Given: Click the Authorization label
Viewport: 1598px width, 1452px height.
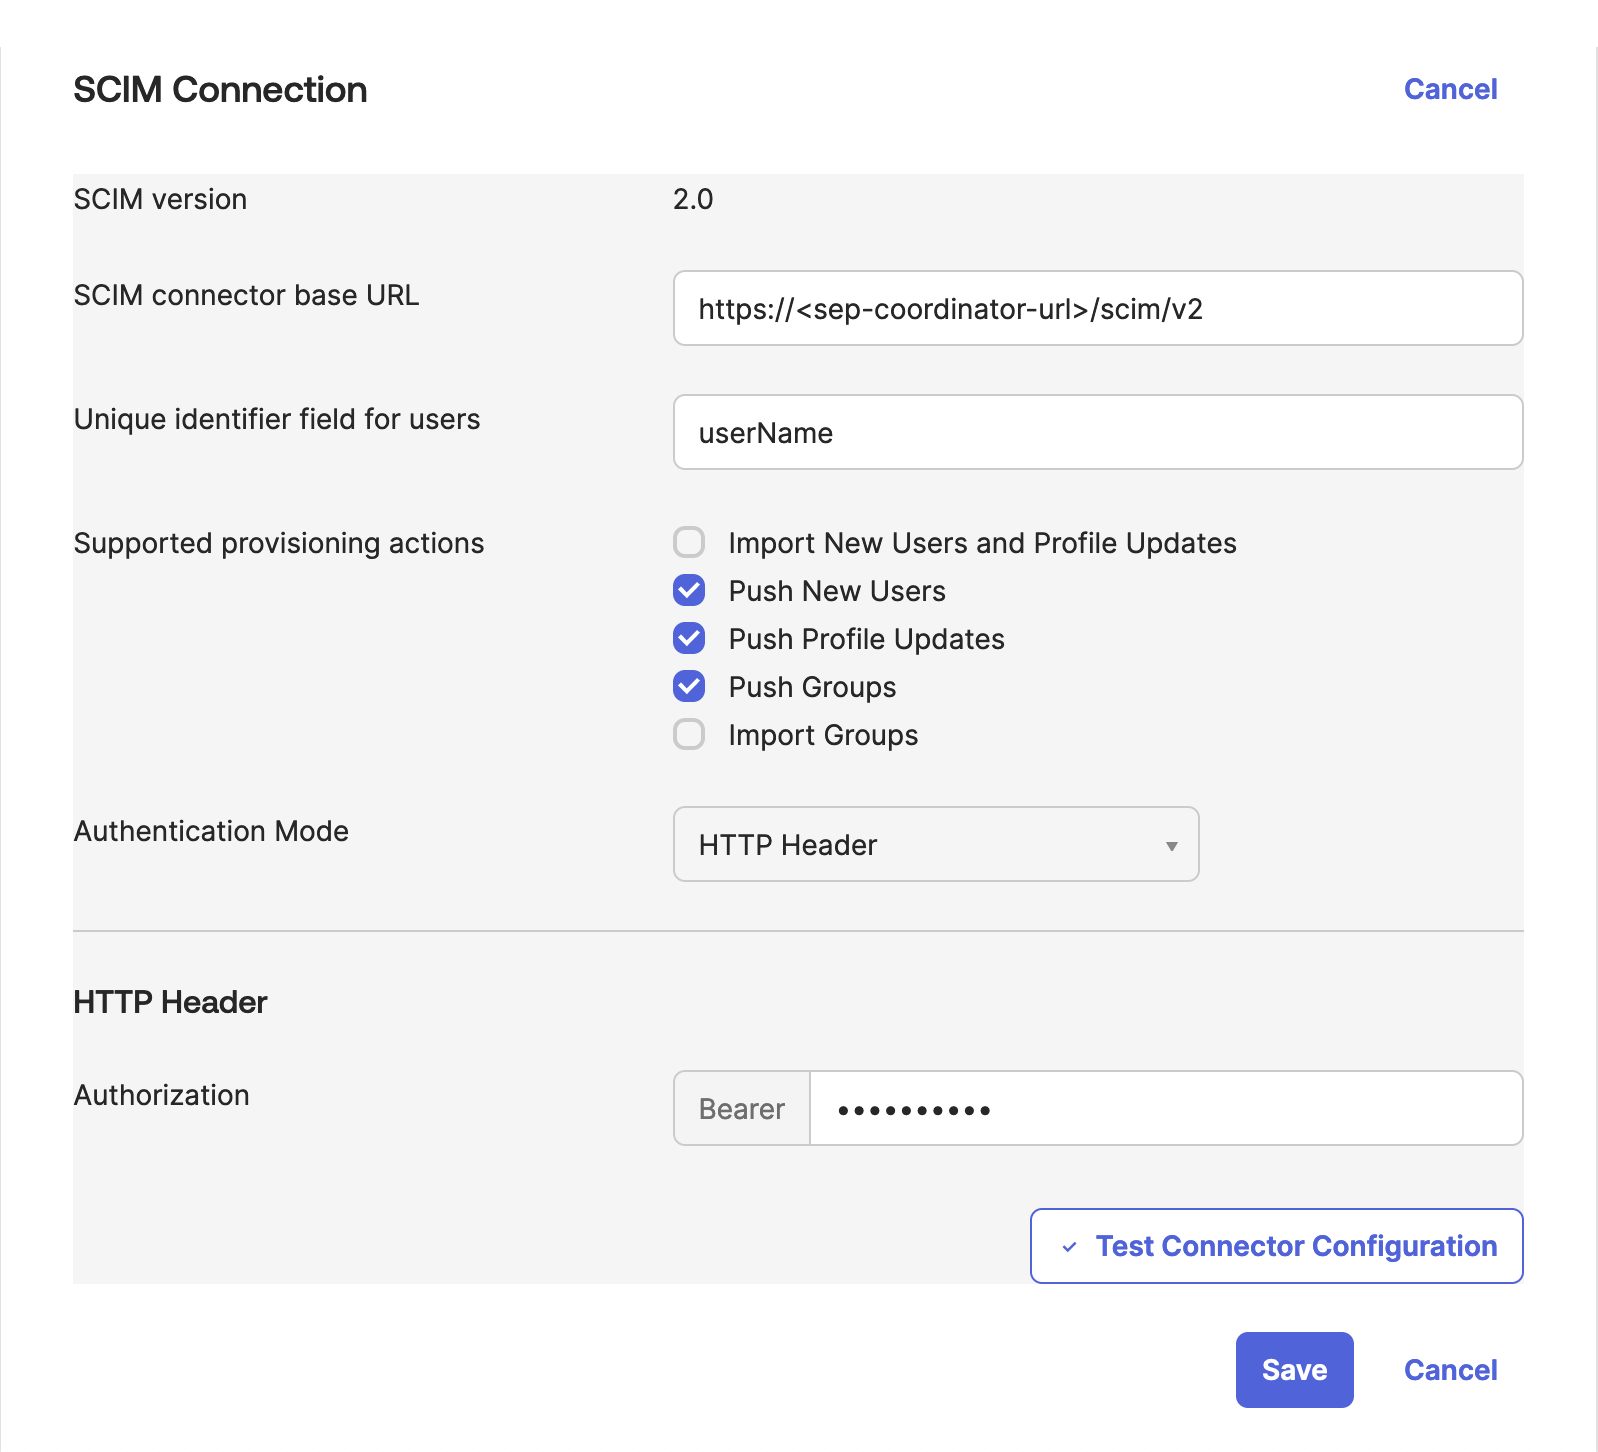Looking at the screenshot, I should (x=162, y=1095).
